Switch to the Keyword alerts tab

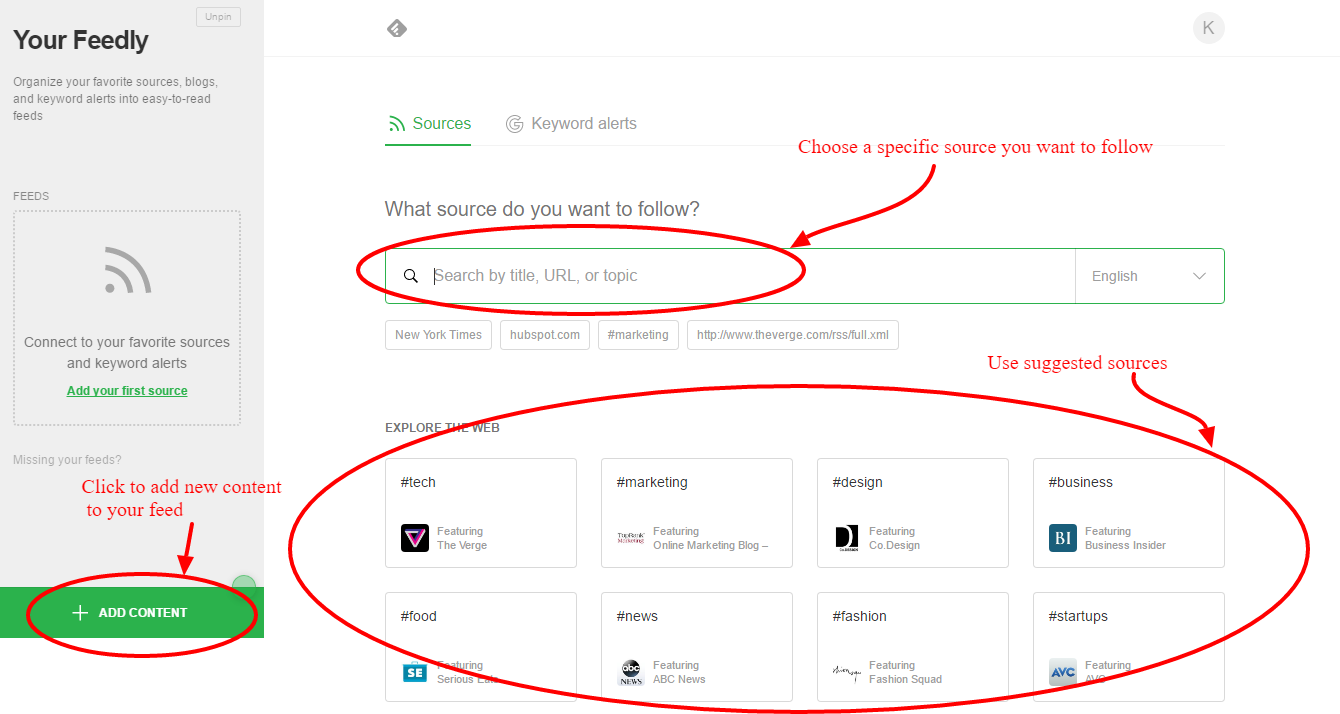571,124
